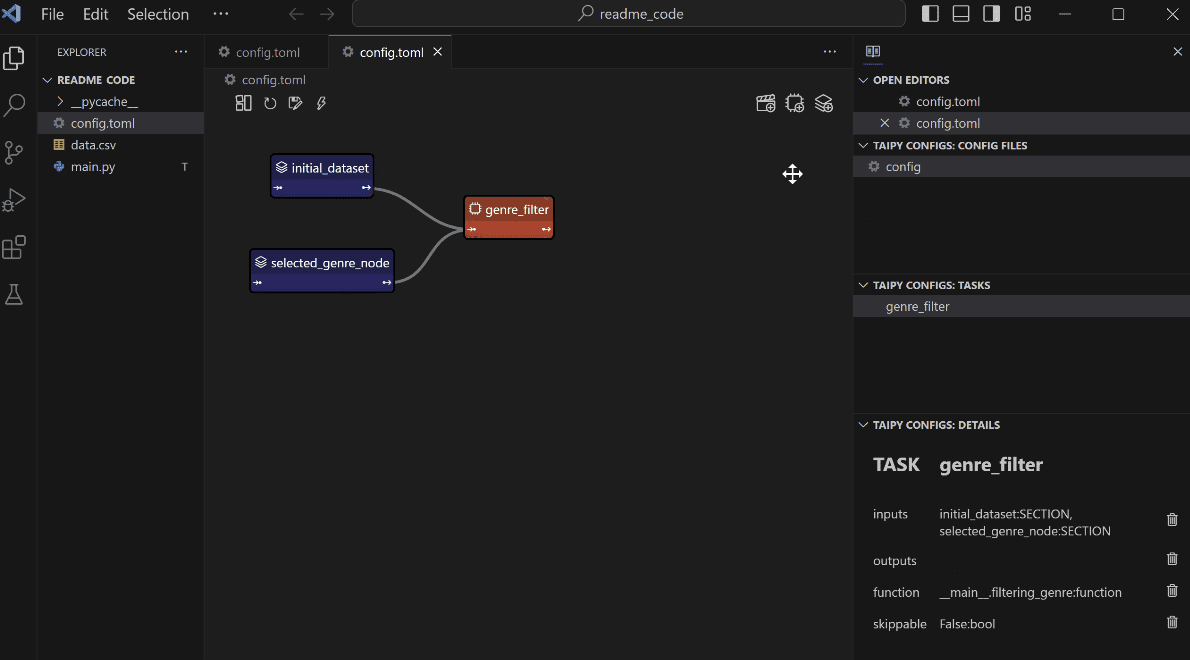1190x660 pixels.
Task: Select the genre_filter task node
Action: pos(509,217)
